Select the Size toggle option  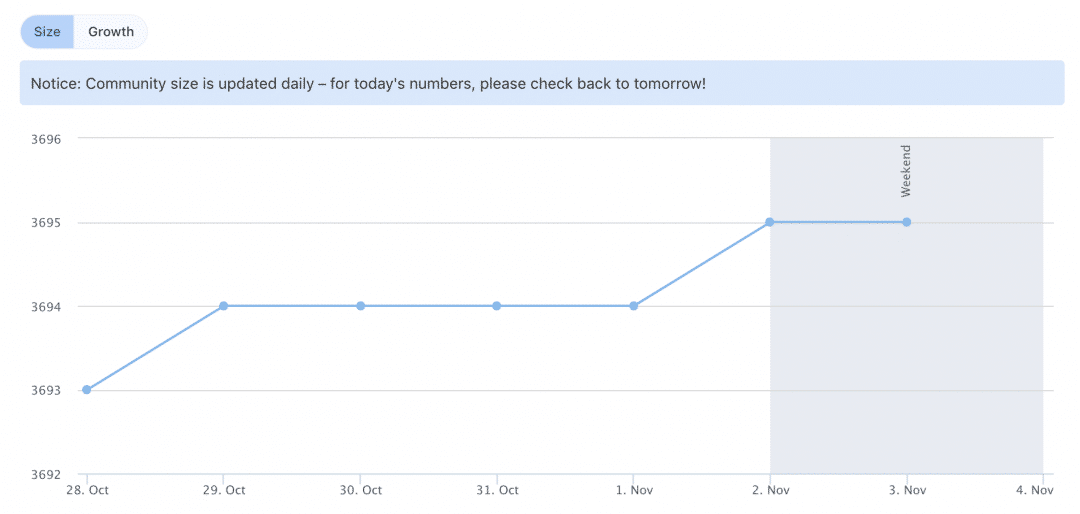[x=48, y=32]
